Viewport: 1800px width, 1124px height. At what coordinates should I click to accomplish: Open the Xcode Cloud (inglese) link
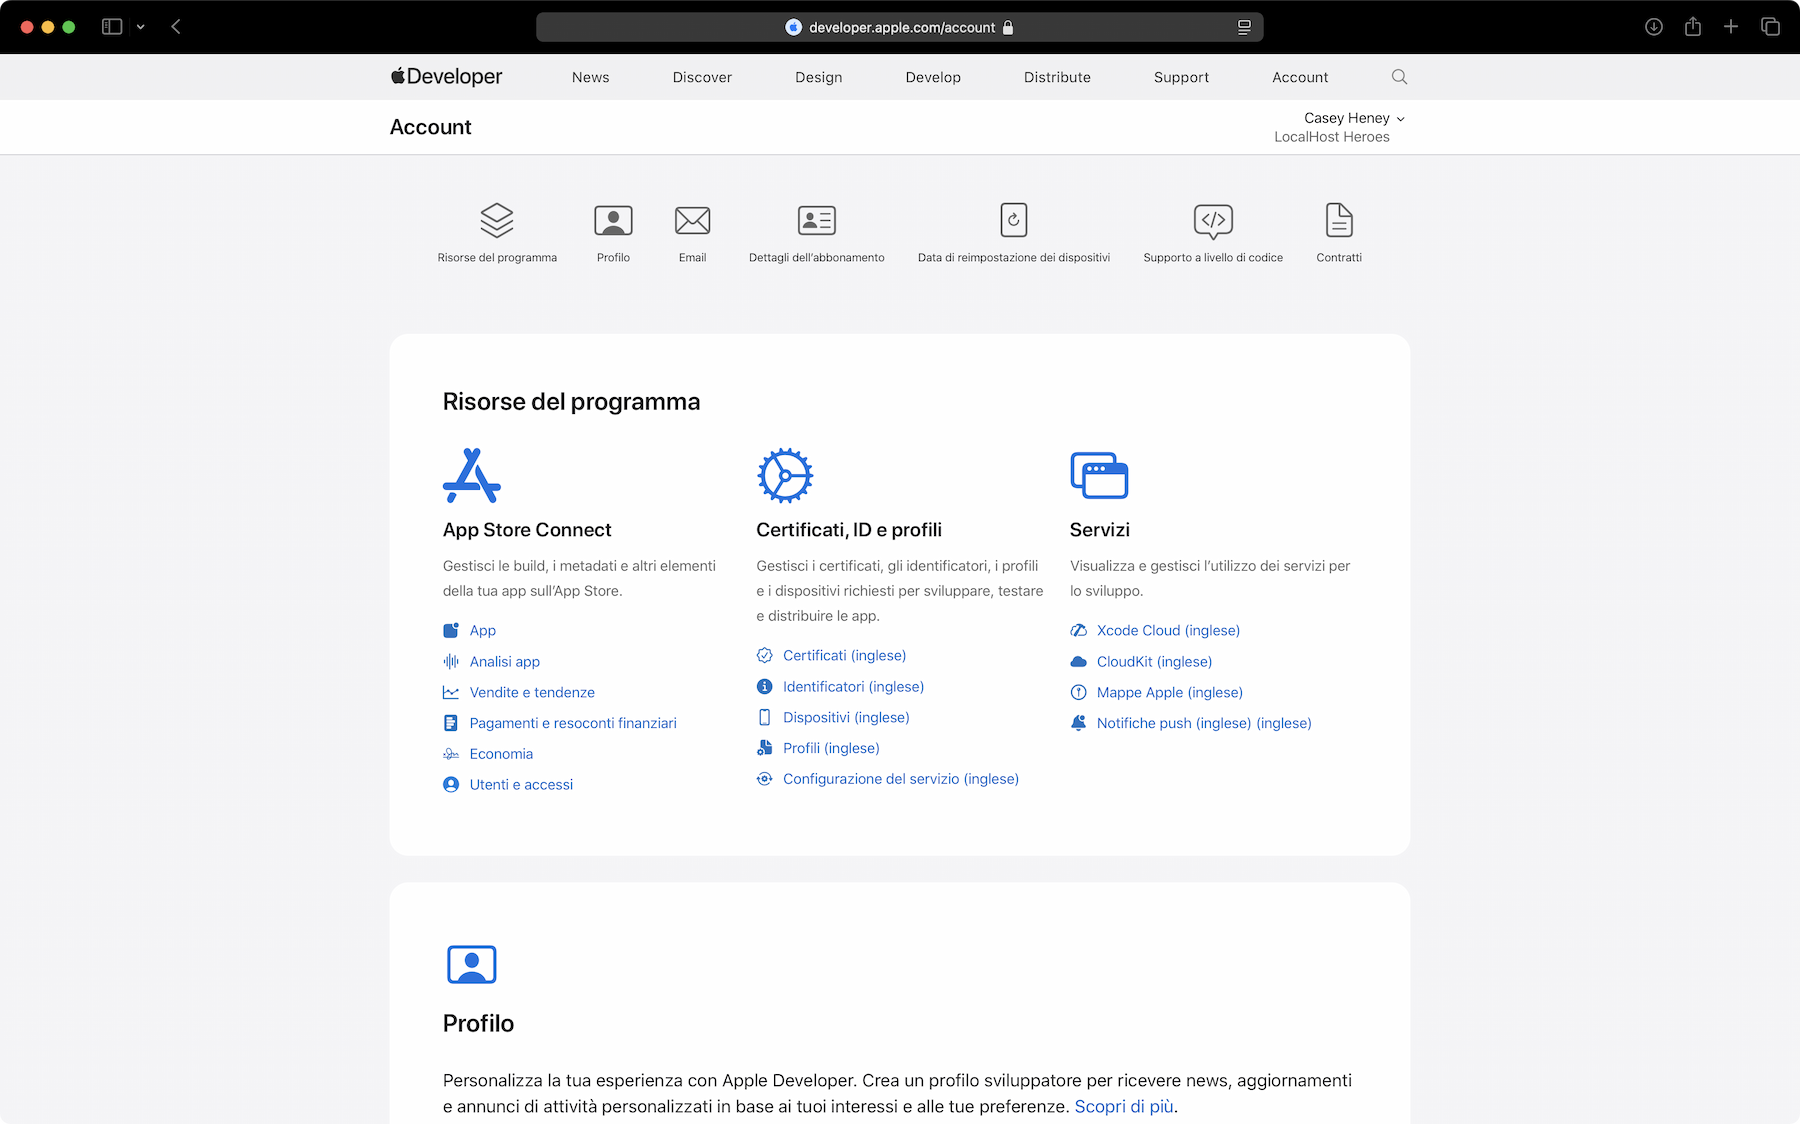point(1168,630)
